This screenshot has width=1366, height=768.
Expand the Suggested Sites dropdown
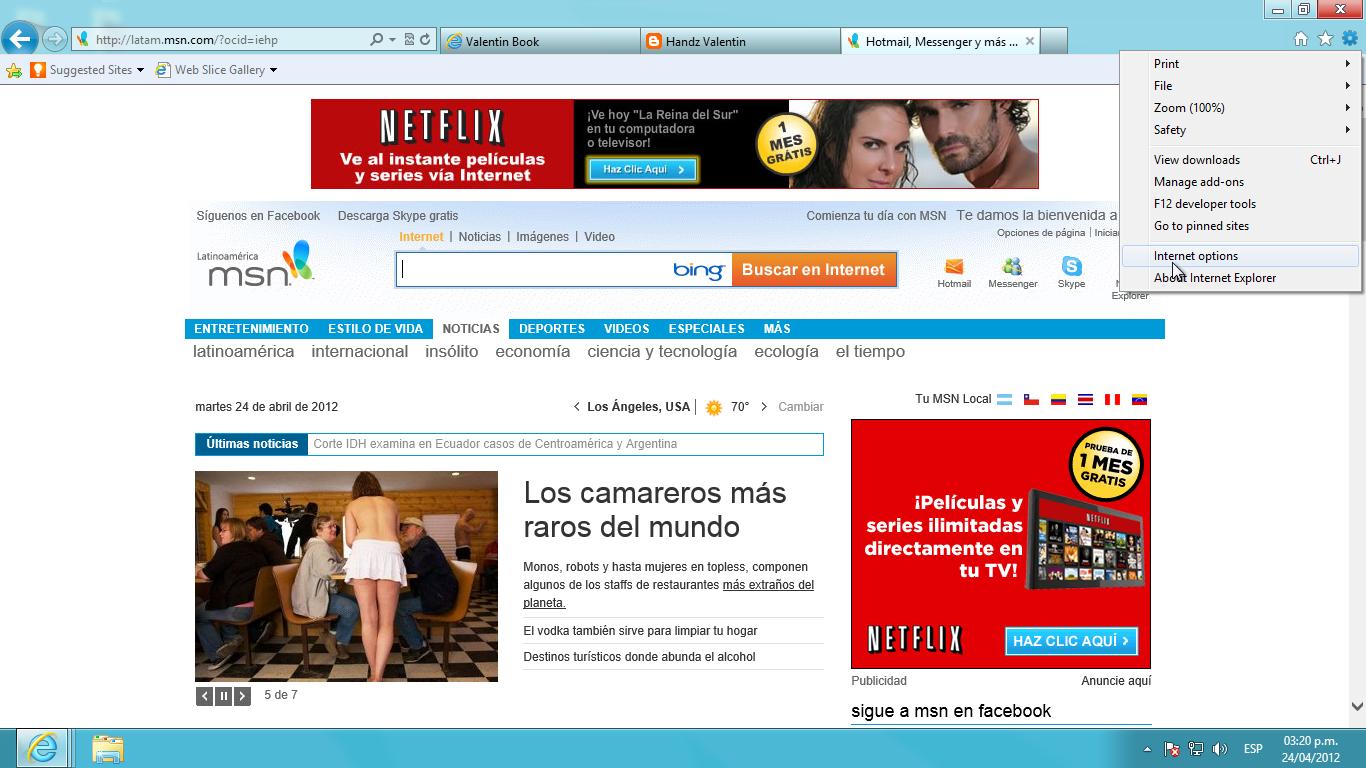point(140,70)
